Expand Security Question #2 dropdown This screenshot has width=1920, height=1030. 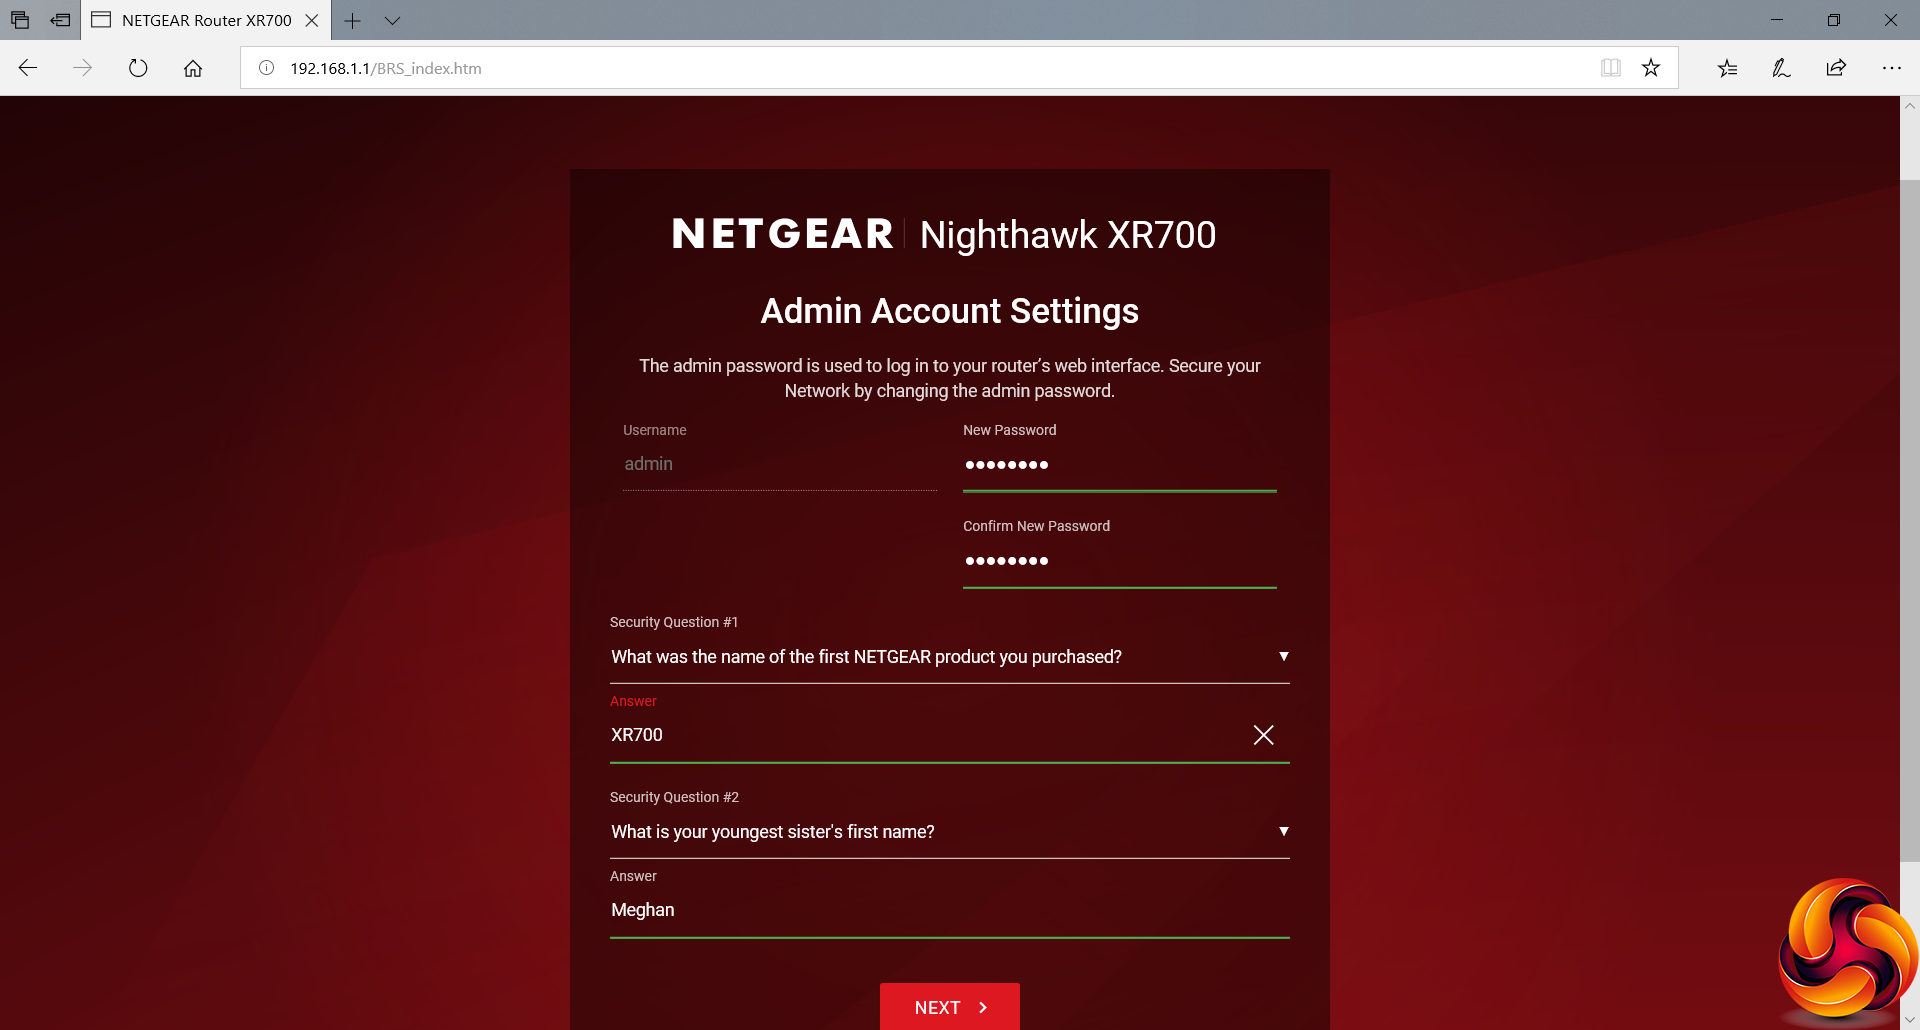coord(1283,832)
